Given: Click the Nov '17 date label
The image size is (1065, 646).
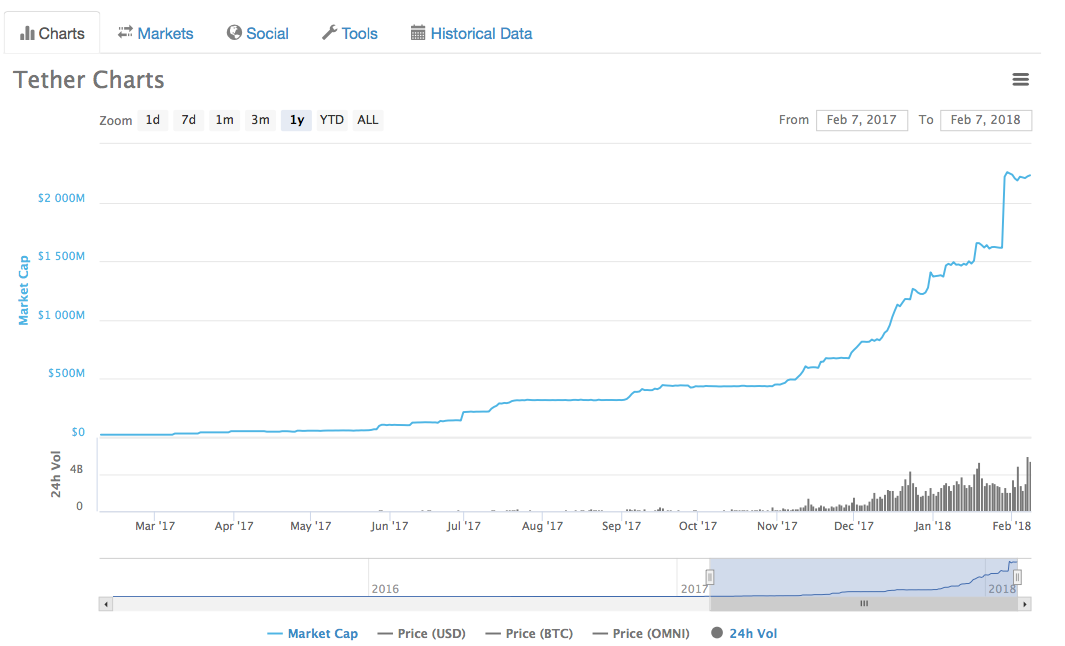Looking at the screenshot, I should tap(777, 526).
